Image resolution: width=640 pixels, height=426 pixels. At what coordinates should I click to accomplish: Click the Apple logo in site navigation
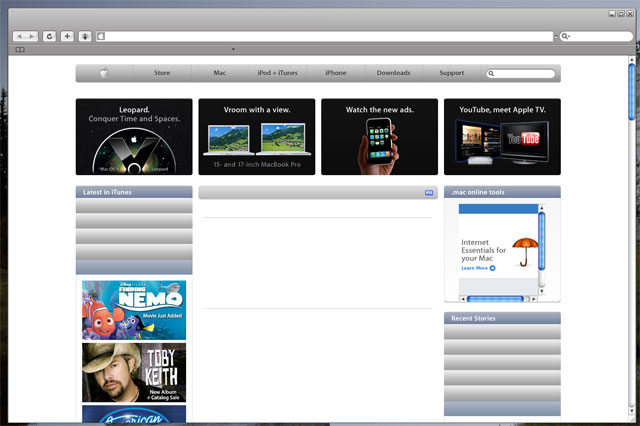coord(104,73)
